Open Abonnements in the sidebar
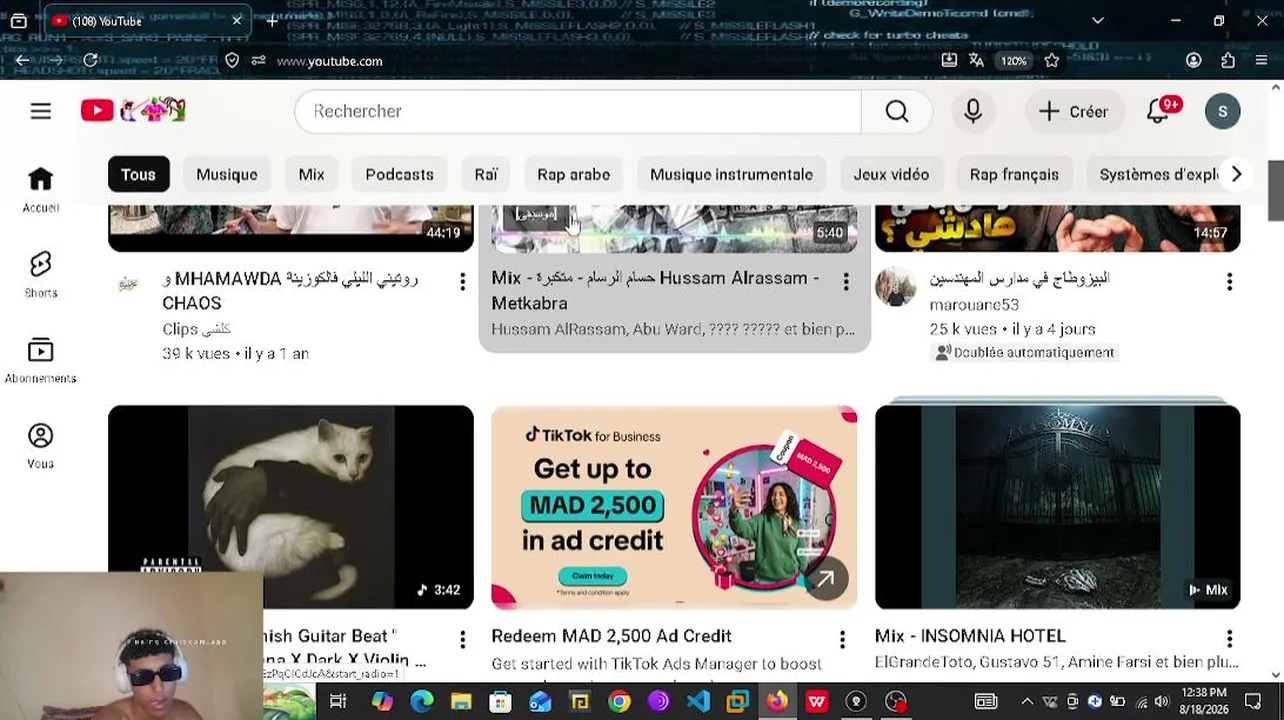The height and width of the screenshot is (720, 1284). pyautogui.click(x=40, y=360)
